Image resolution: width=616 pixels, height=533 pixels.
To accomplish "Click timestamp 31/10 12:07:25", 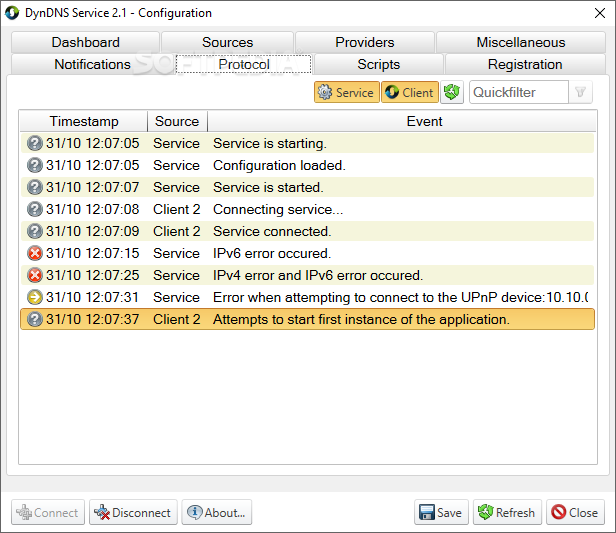I will 93,275.
